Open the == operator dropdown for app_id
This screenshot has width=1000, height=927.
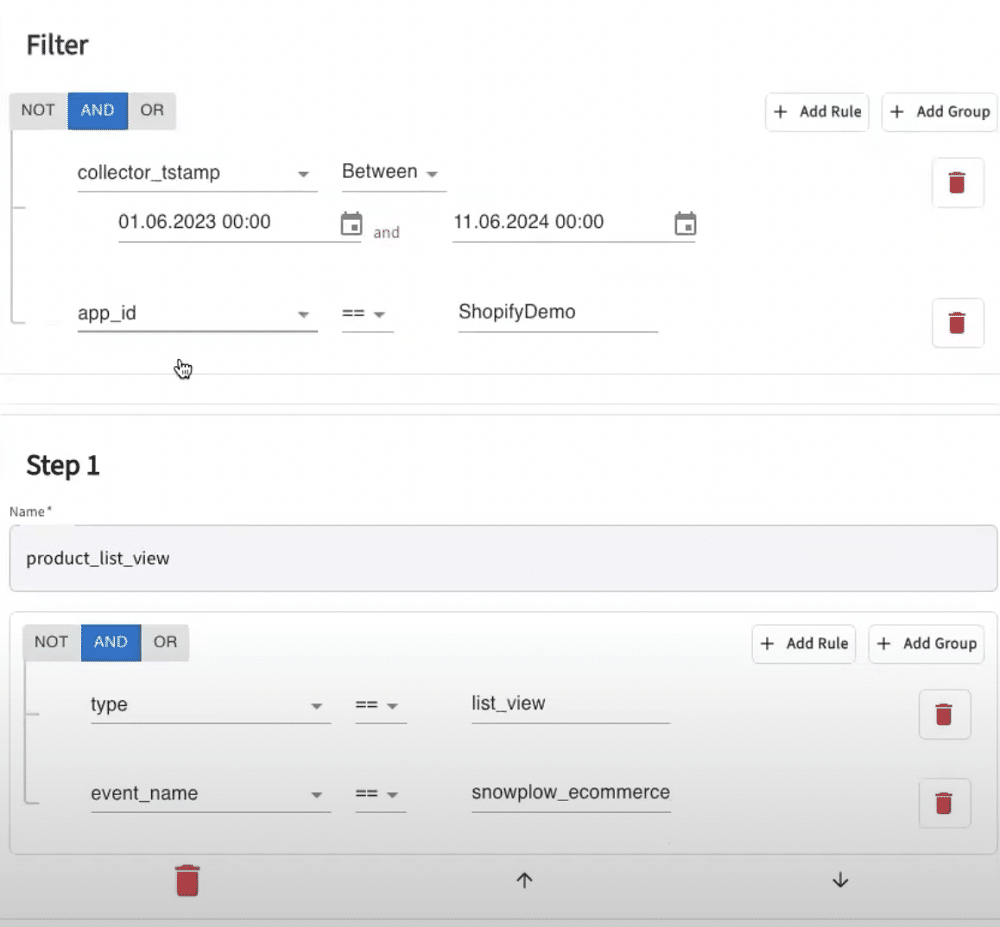tap(367, 314)
